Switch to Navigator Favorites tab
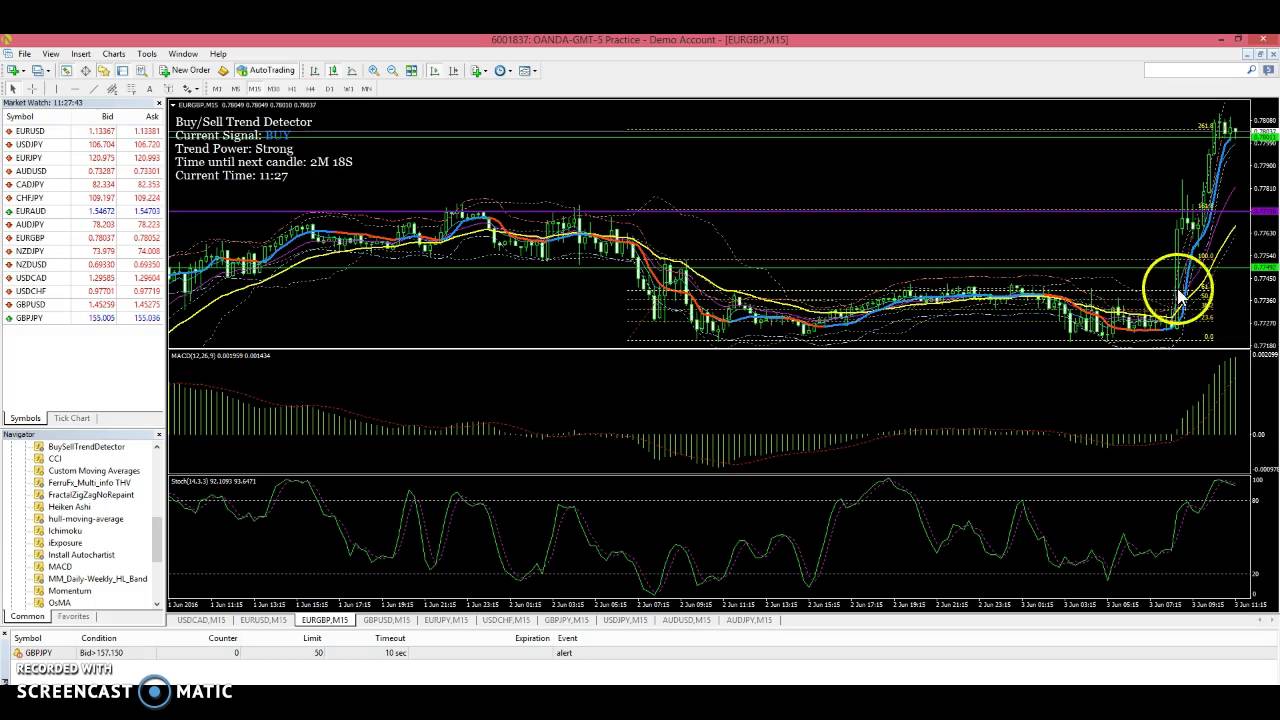The image size is (1280, 720). tap(73, 616)
